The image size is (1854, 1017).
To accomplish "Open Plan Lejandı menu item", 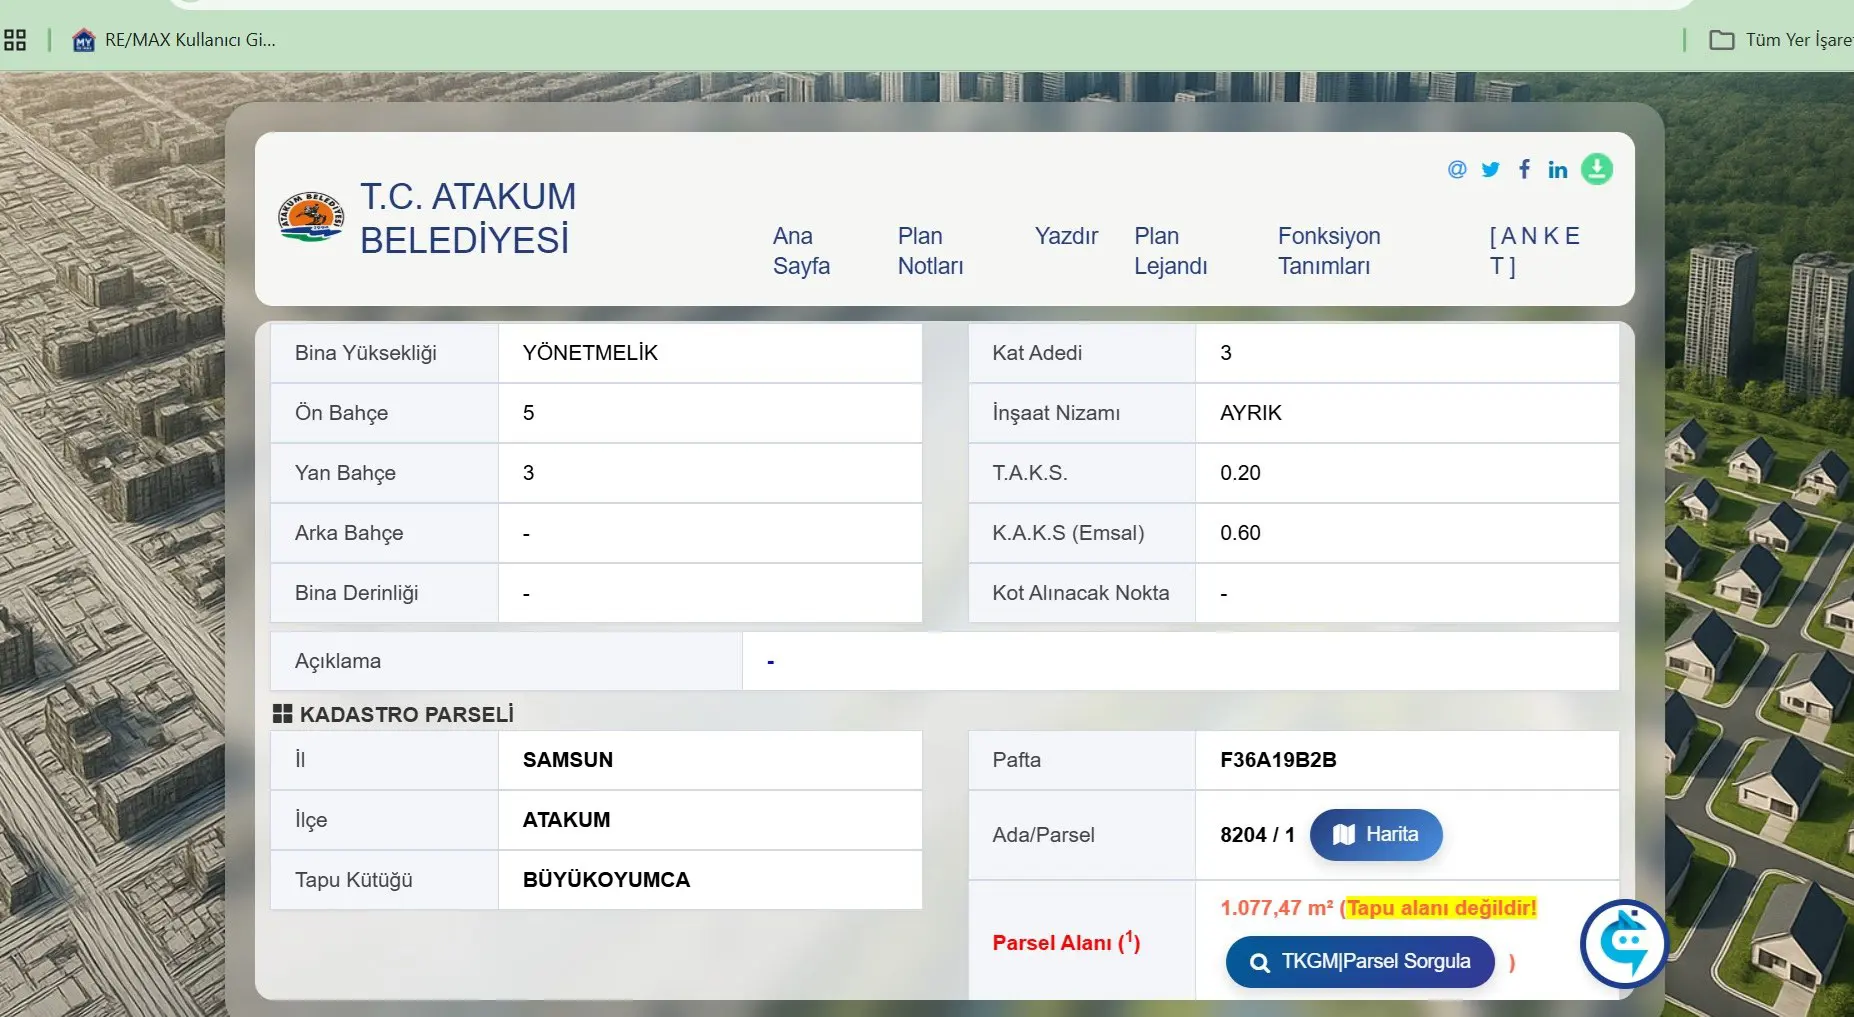I will tap(1171, 251).
